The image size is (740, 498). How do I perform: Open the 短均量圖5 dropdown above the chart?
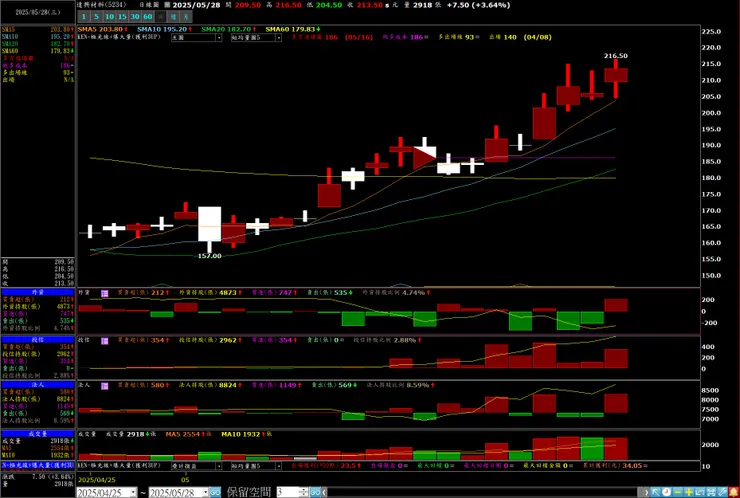coord(256,38)
